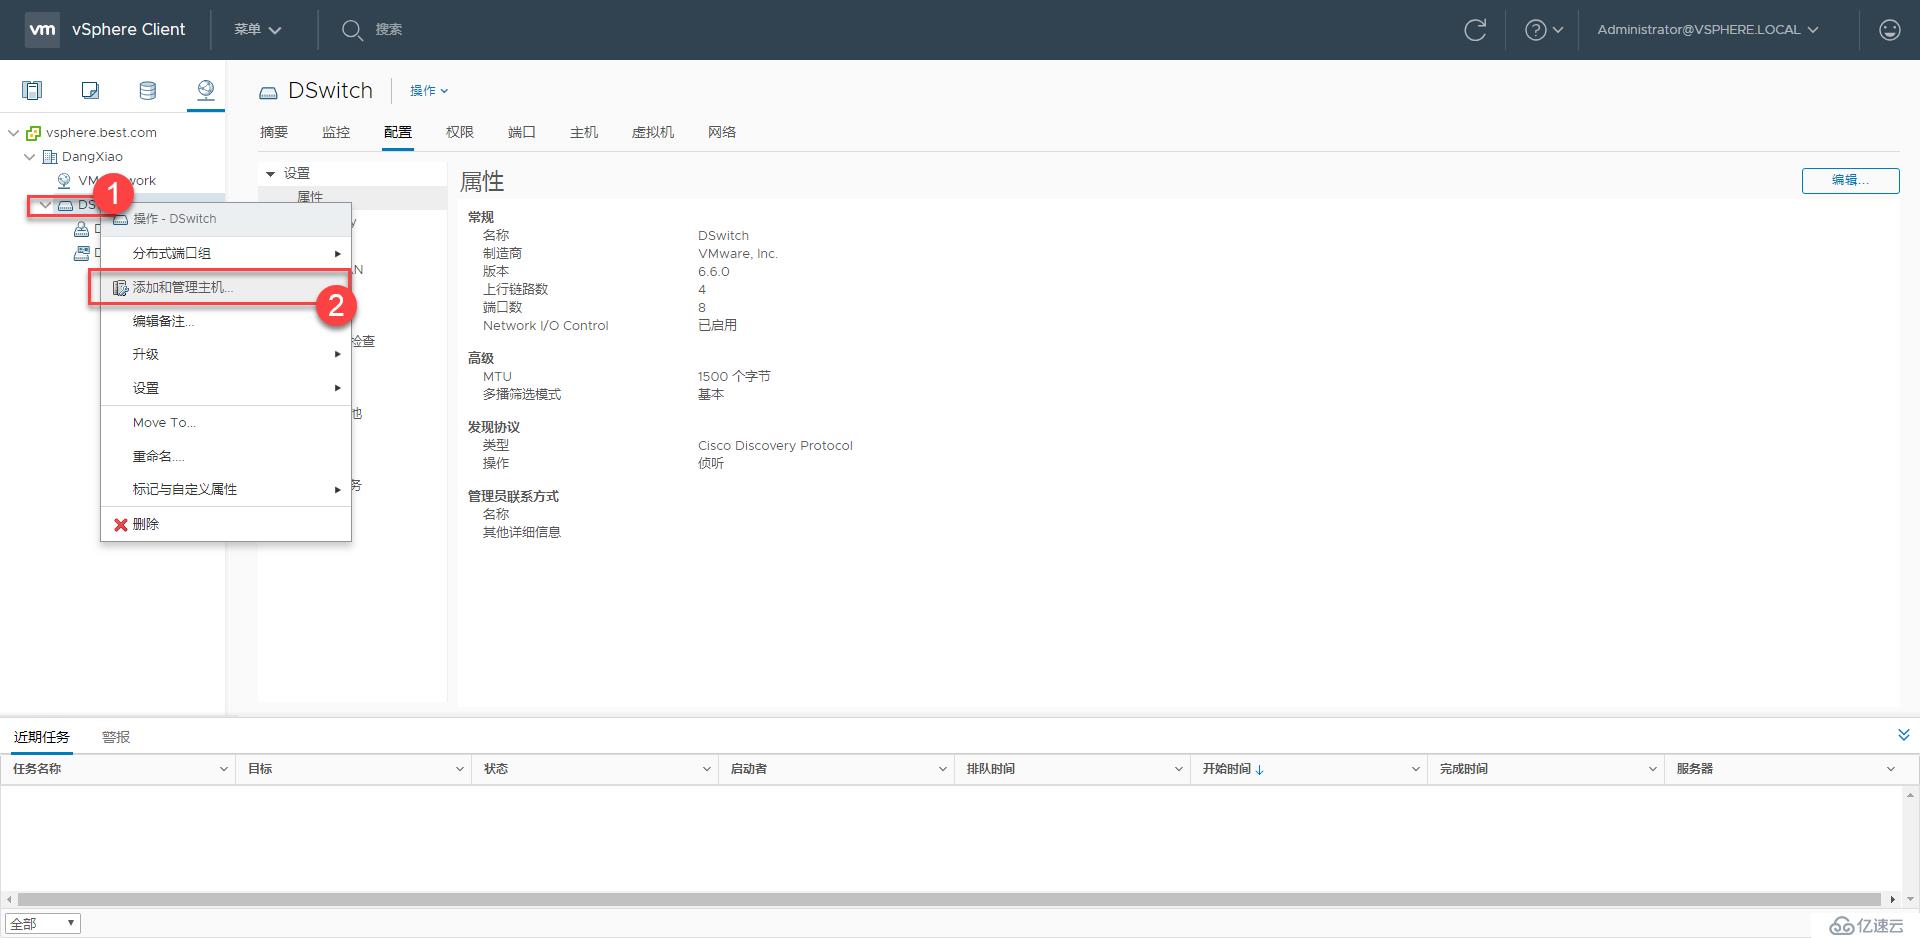Open the Networking inventory view
Viewport: 1920px width, 938px height.
pyautogui.click(x=206, y=91)
